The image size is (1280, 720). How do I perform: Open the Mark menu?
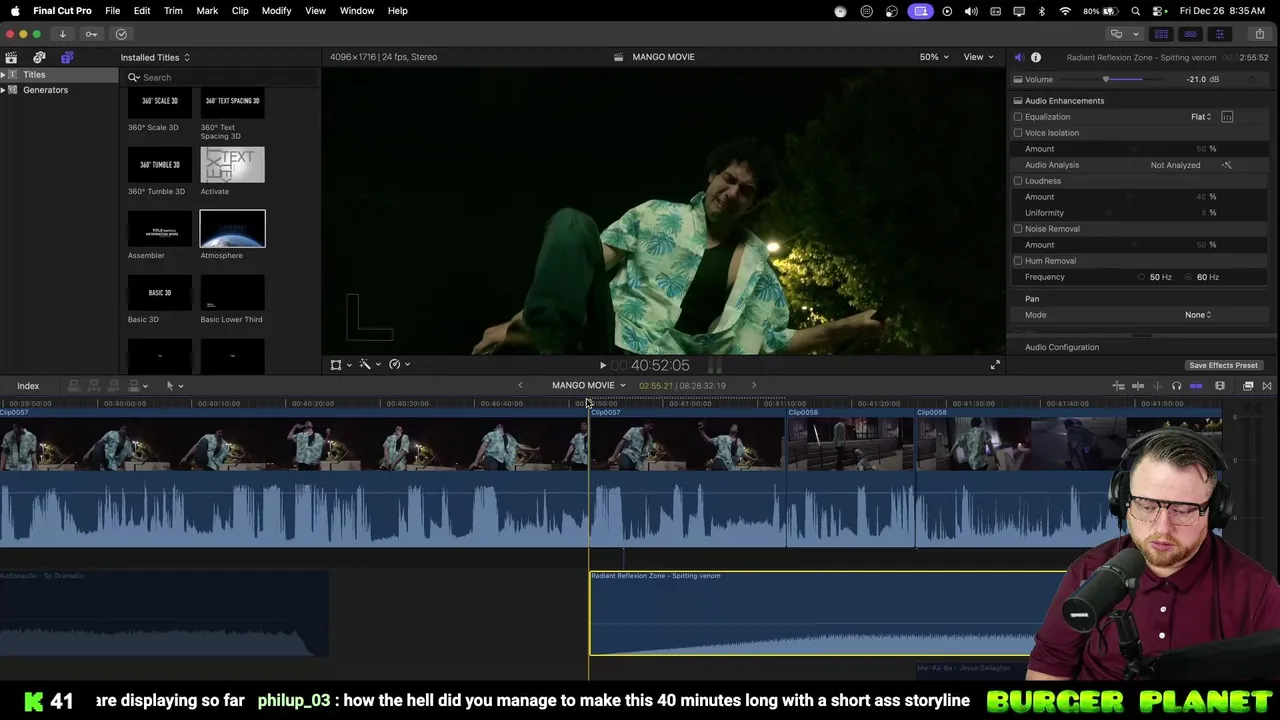click(x=207, y=11)
